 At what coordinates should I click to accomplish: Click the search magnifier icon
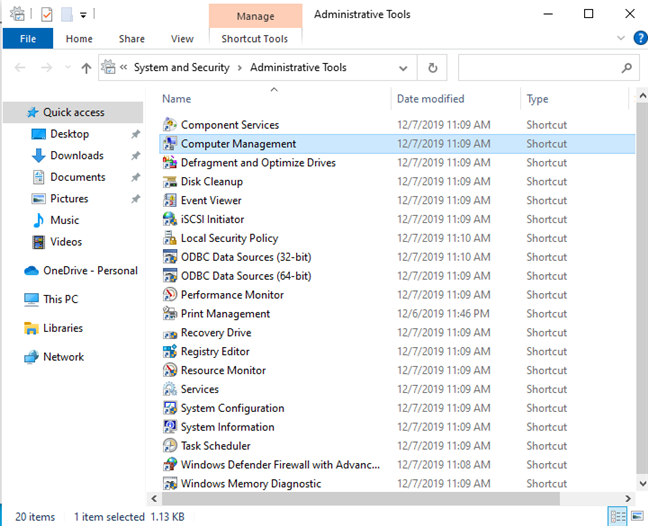point(627,67)
